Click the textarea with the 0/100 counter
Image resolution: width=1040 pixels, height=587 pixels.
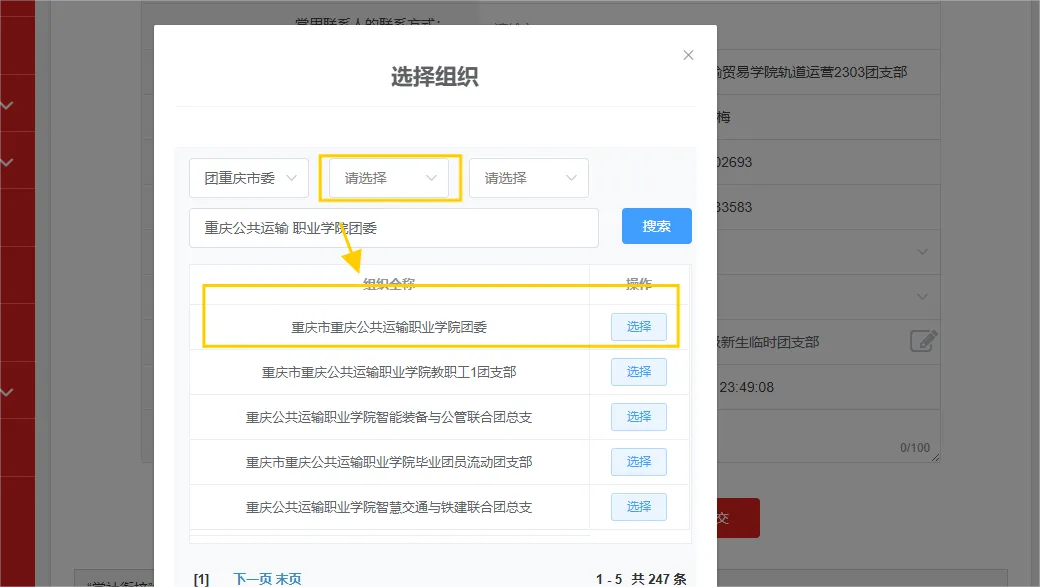[x=828, y=432]
